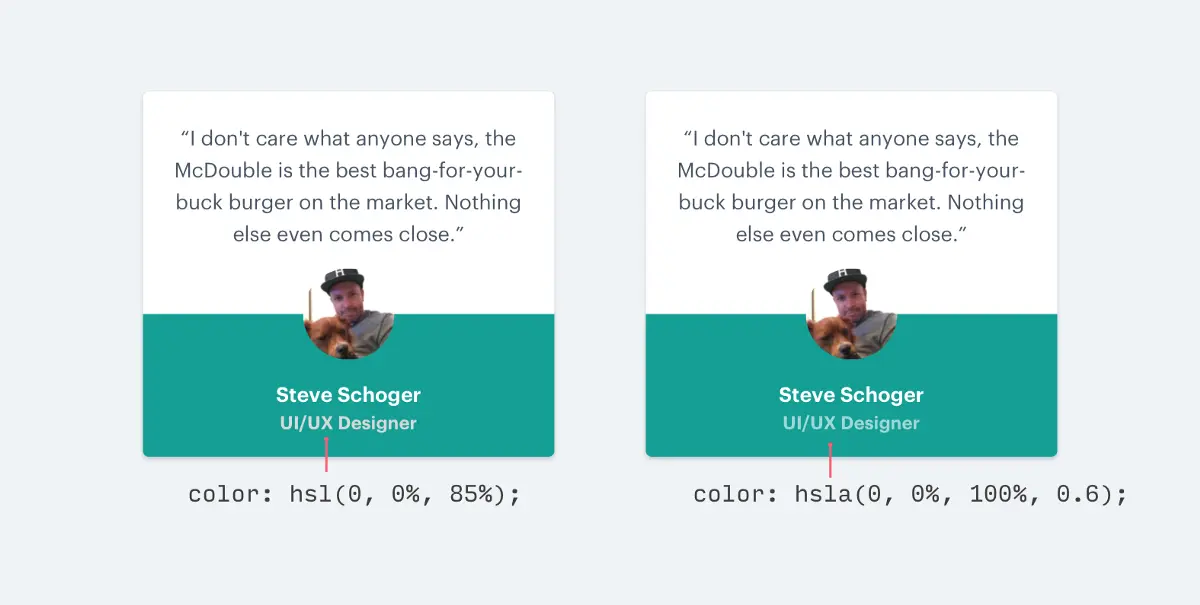
Task: Click the translucent UI/UX Designer subtitle, right card
Action: tap(851, 423)
